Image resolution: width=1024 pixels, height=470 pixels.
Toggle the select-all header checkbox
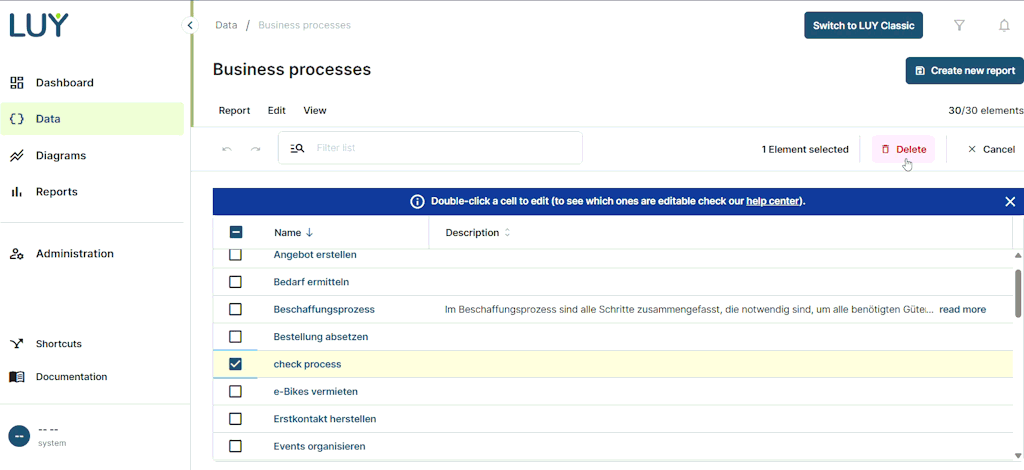point(236,232)
